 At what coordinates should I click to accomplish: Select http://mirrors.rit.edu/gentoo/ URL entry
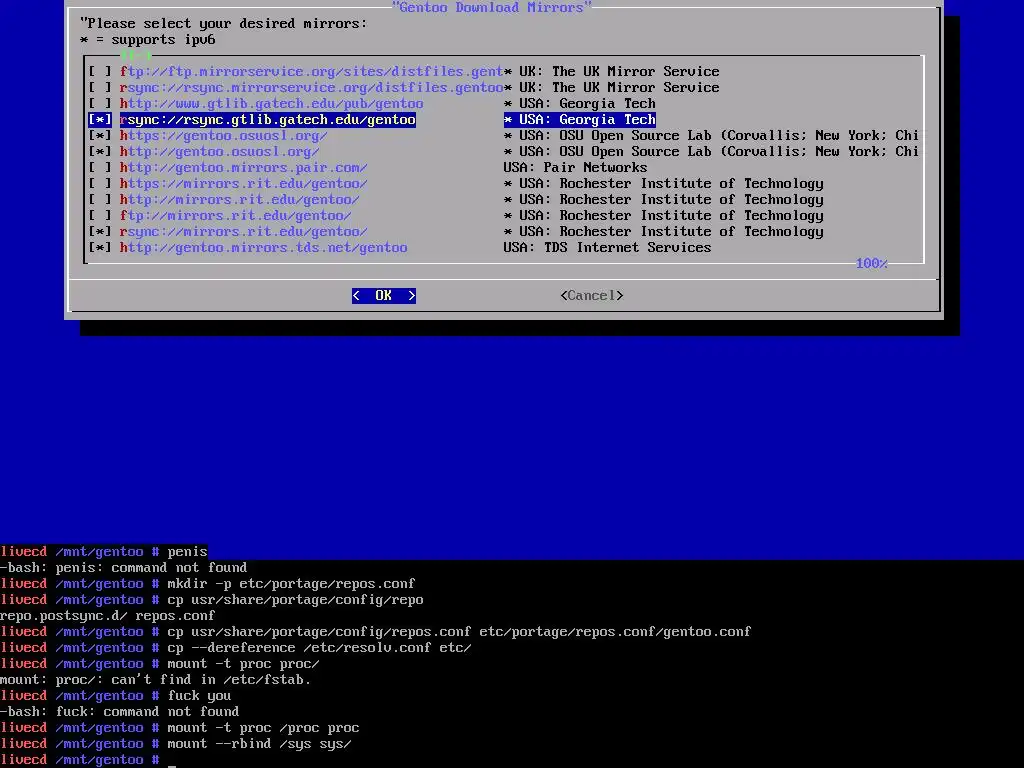pyautogui.click(x=240, y=199)
